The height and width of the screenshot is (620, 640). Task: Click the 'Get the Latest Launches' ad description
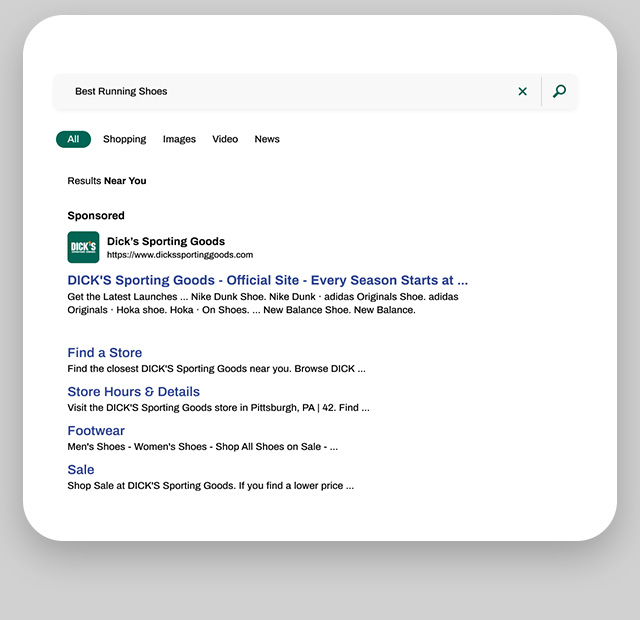pyautogui.click(x=263, y=303)
